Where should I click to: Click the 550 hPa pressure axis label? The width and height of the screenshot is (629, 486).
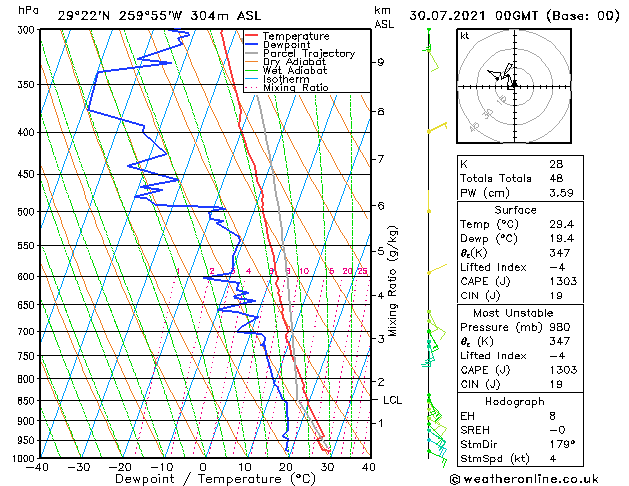[x=28, y=245]
